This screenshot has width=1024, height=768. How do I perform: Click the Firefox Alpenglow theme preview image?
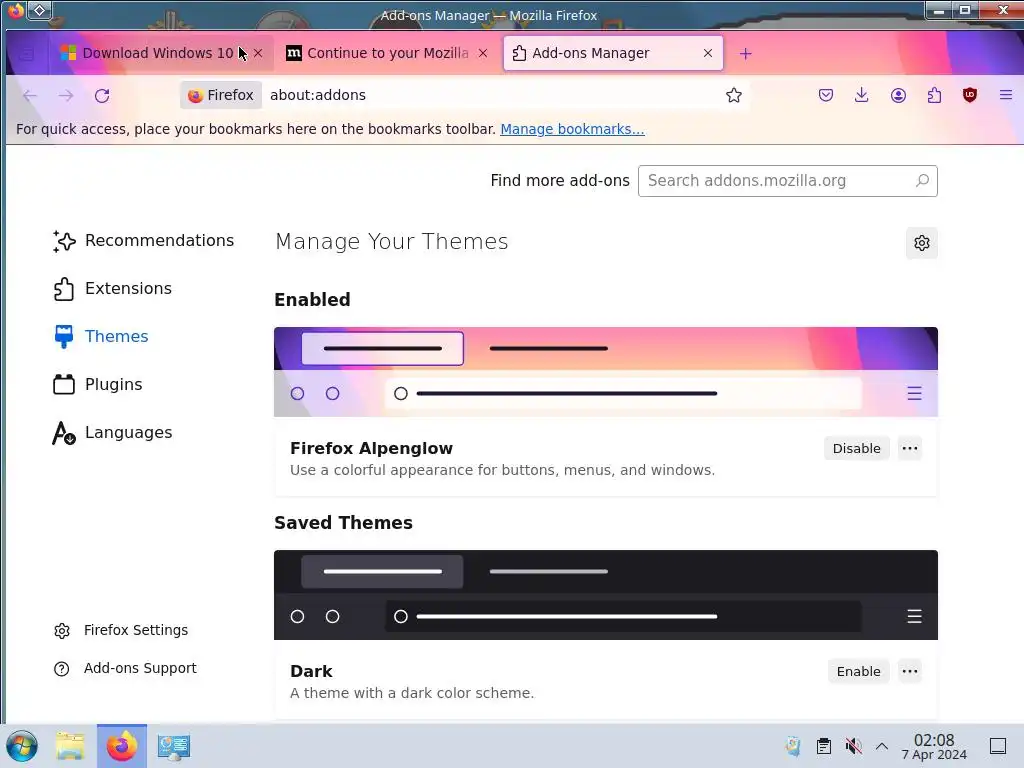tap(605, 372)
